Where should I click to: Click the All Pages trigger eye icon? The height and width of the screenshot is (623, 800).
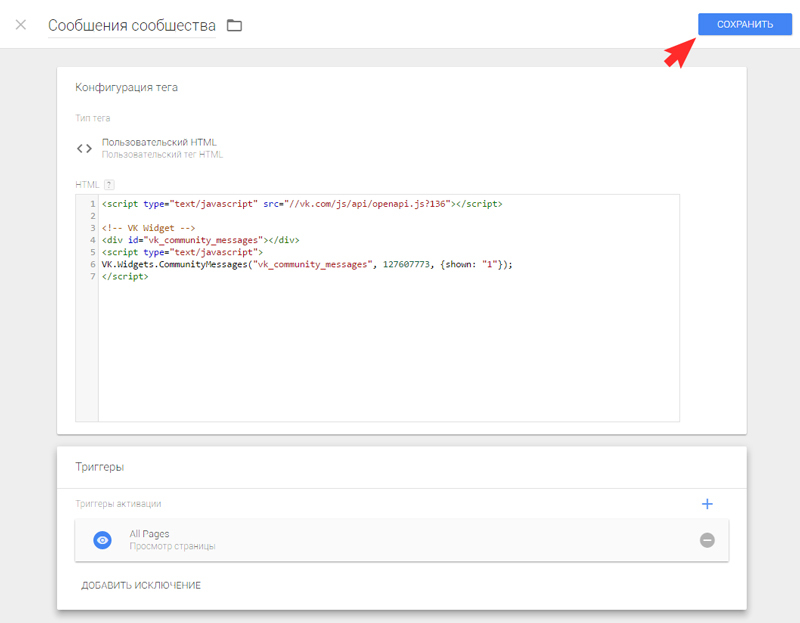click(103, 540)
